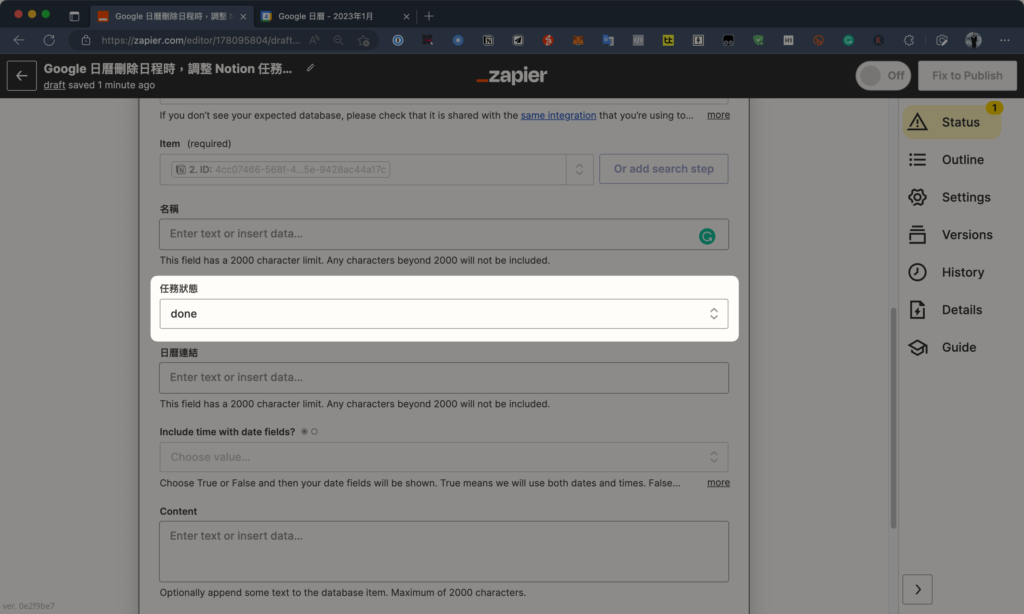Image resolution: width=1024 pixels, height=614 pixels.
Task: Open the Guide graduation cap icon
Action: point(918,347)
